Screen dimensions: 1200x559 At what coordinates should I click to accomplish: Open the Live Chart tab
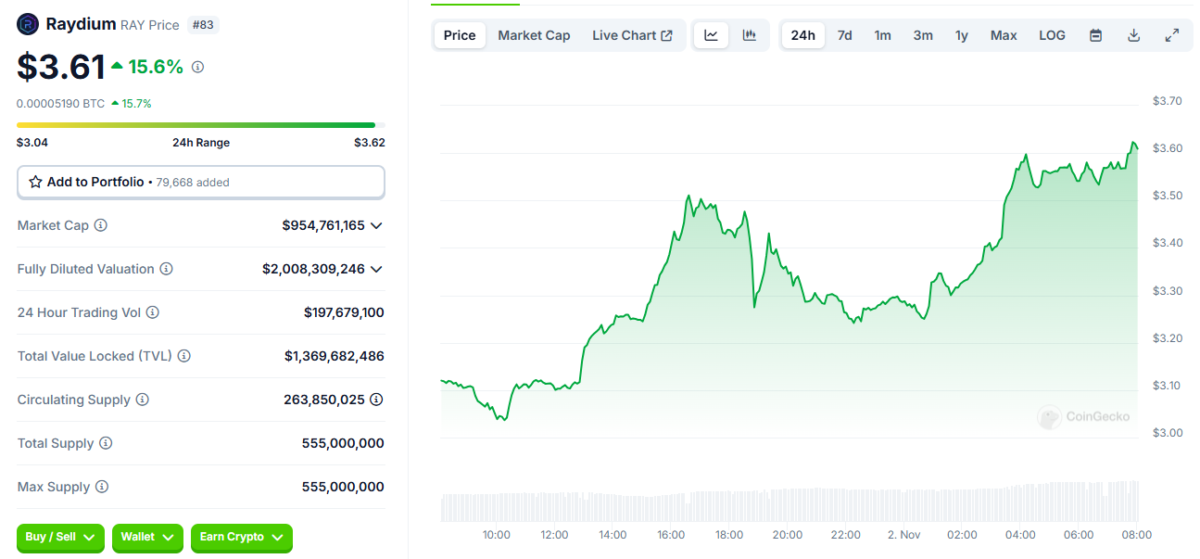(x=632, y=35)
